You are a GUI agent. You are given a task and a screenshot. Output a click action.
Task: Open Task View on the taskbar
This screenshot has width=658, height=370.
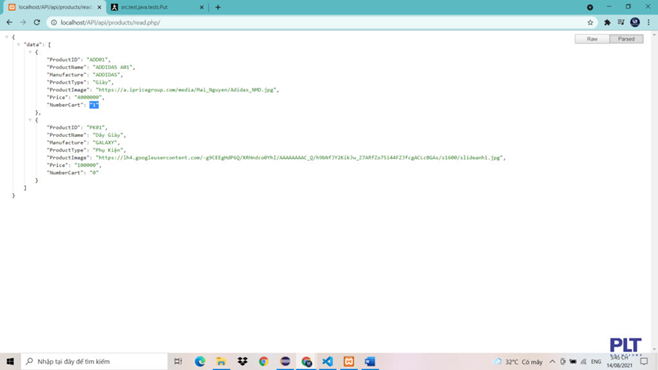[x=178, y=361]
